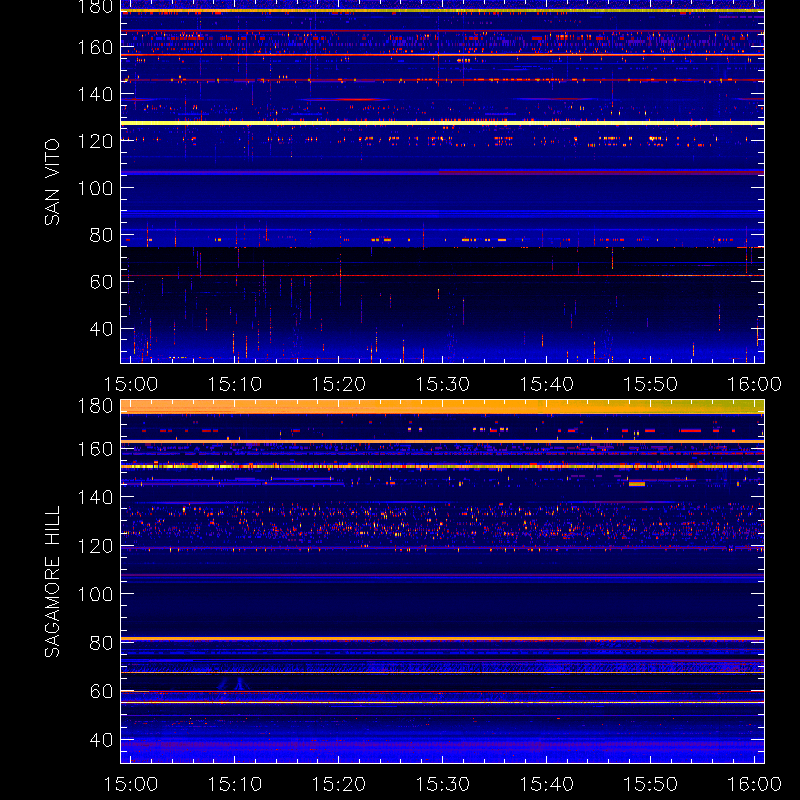Click the 80 frequency label on San Vito axis
The height and width of the screenshot is (800, 800).
tap(101, 235)
